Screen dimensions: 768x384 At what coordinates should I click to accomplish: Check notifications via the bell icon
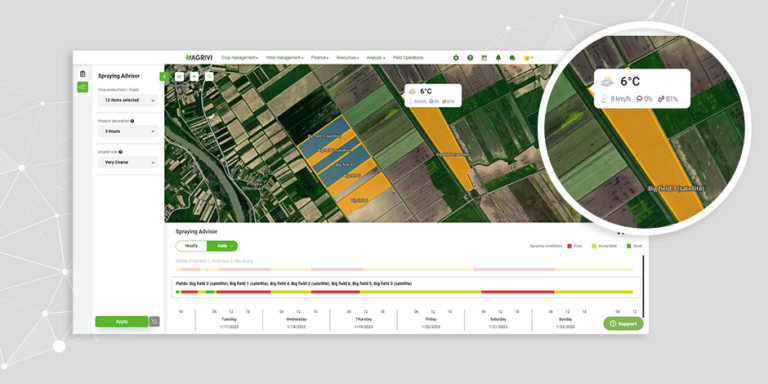pyautogui.click(x=498, y=58)
